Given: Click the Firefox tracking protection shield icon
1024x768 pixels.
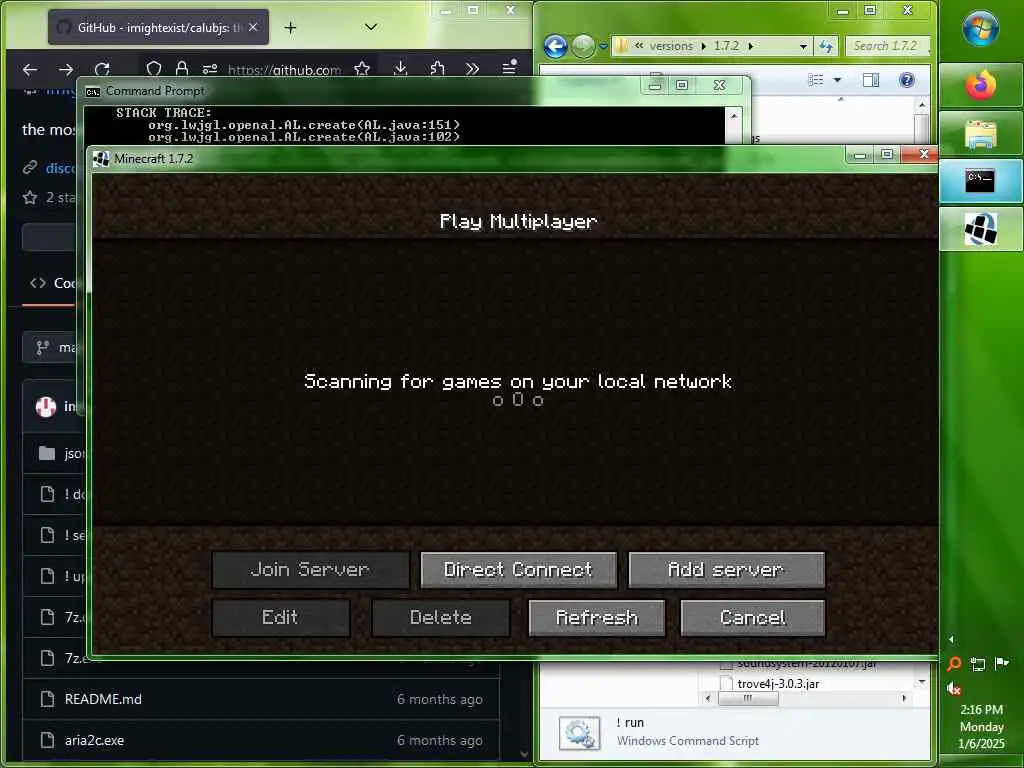Looking at the screenshot, I should tap(153, 69).
